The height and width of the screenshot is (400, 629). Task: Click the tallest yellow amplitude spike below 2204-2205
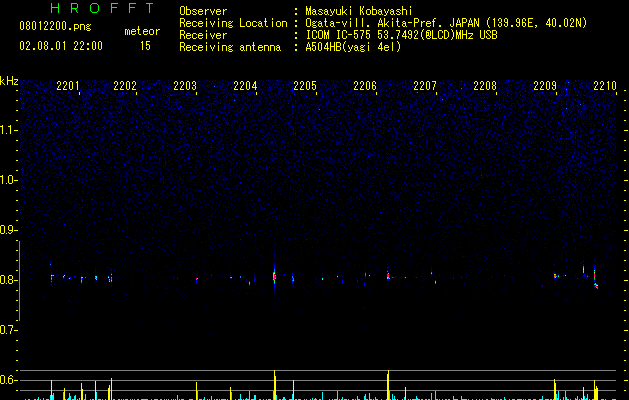coord(275,385)
